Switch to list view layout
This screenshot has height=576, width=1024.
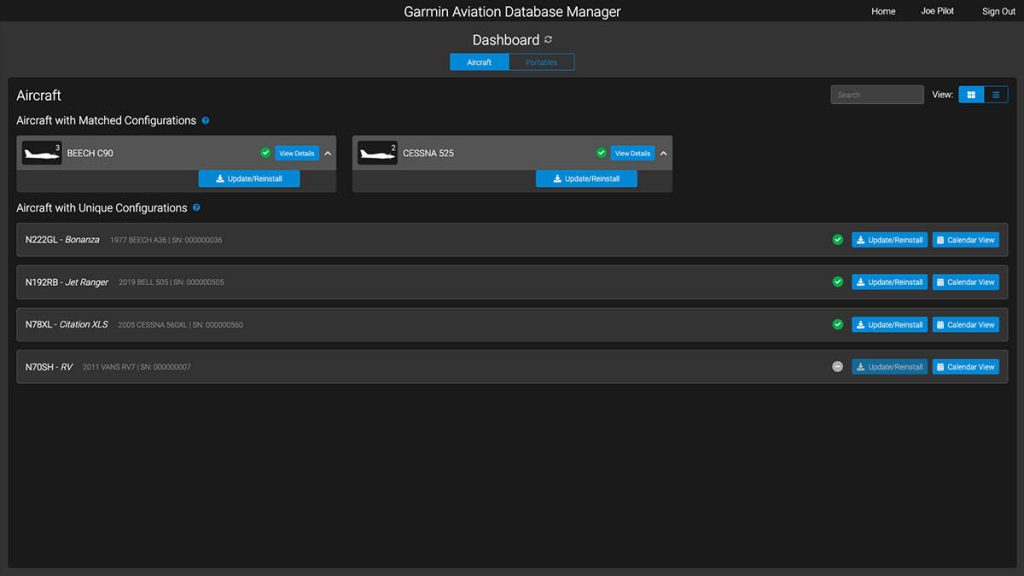[x=996, y=95]
